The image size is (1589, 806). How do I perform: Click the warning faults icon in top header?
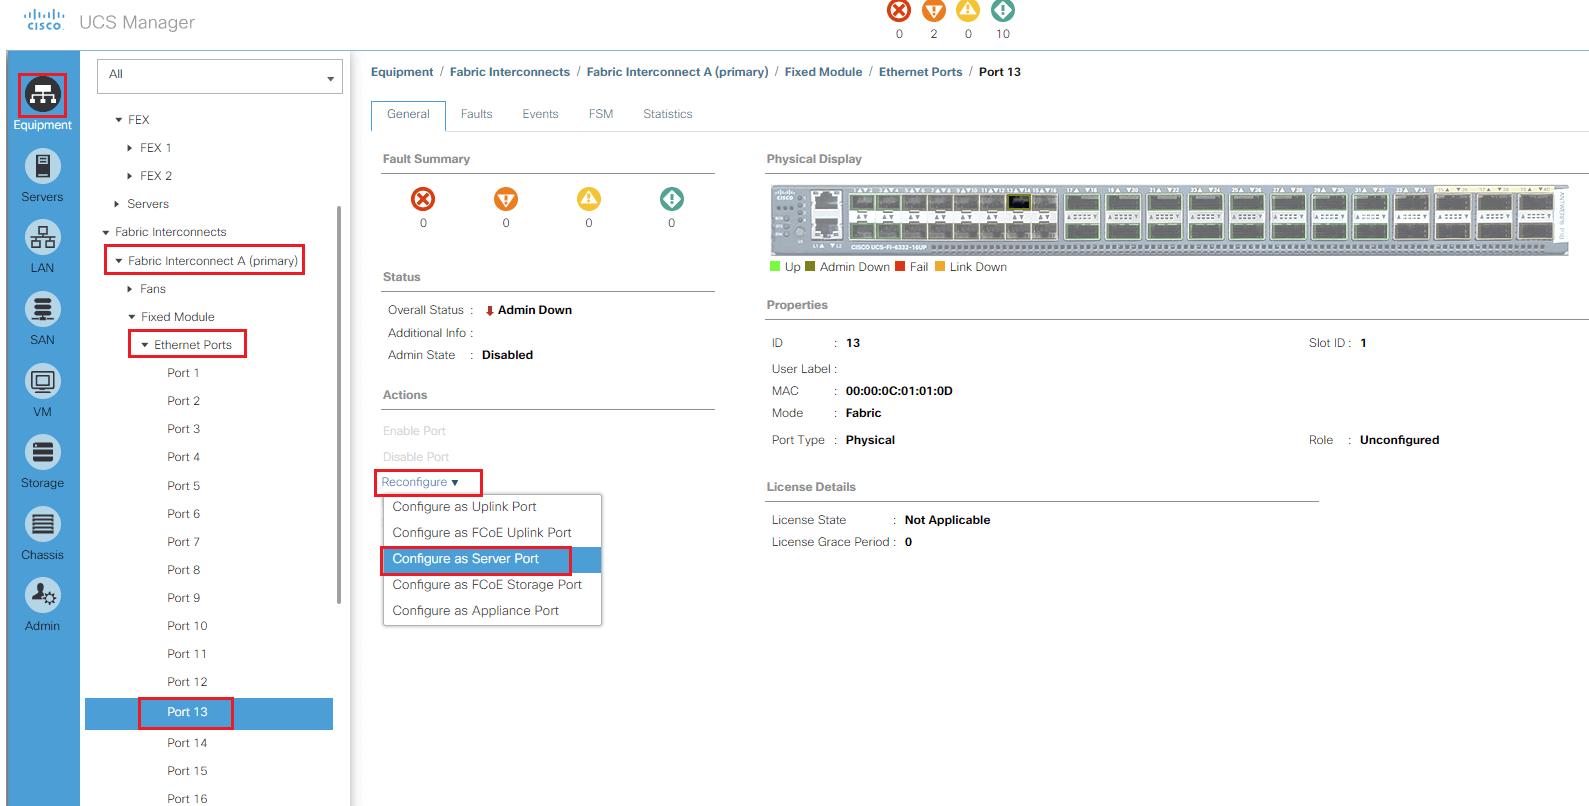[x=1003, y=11]
